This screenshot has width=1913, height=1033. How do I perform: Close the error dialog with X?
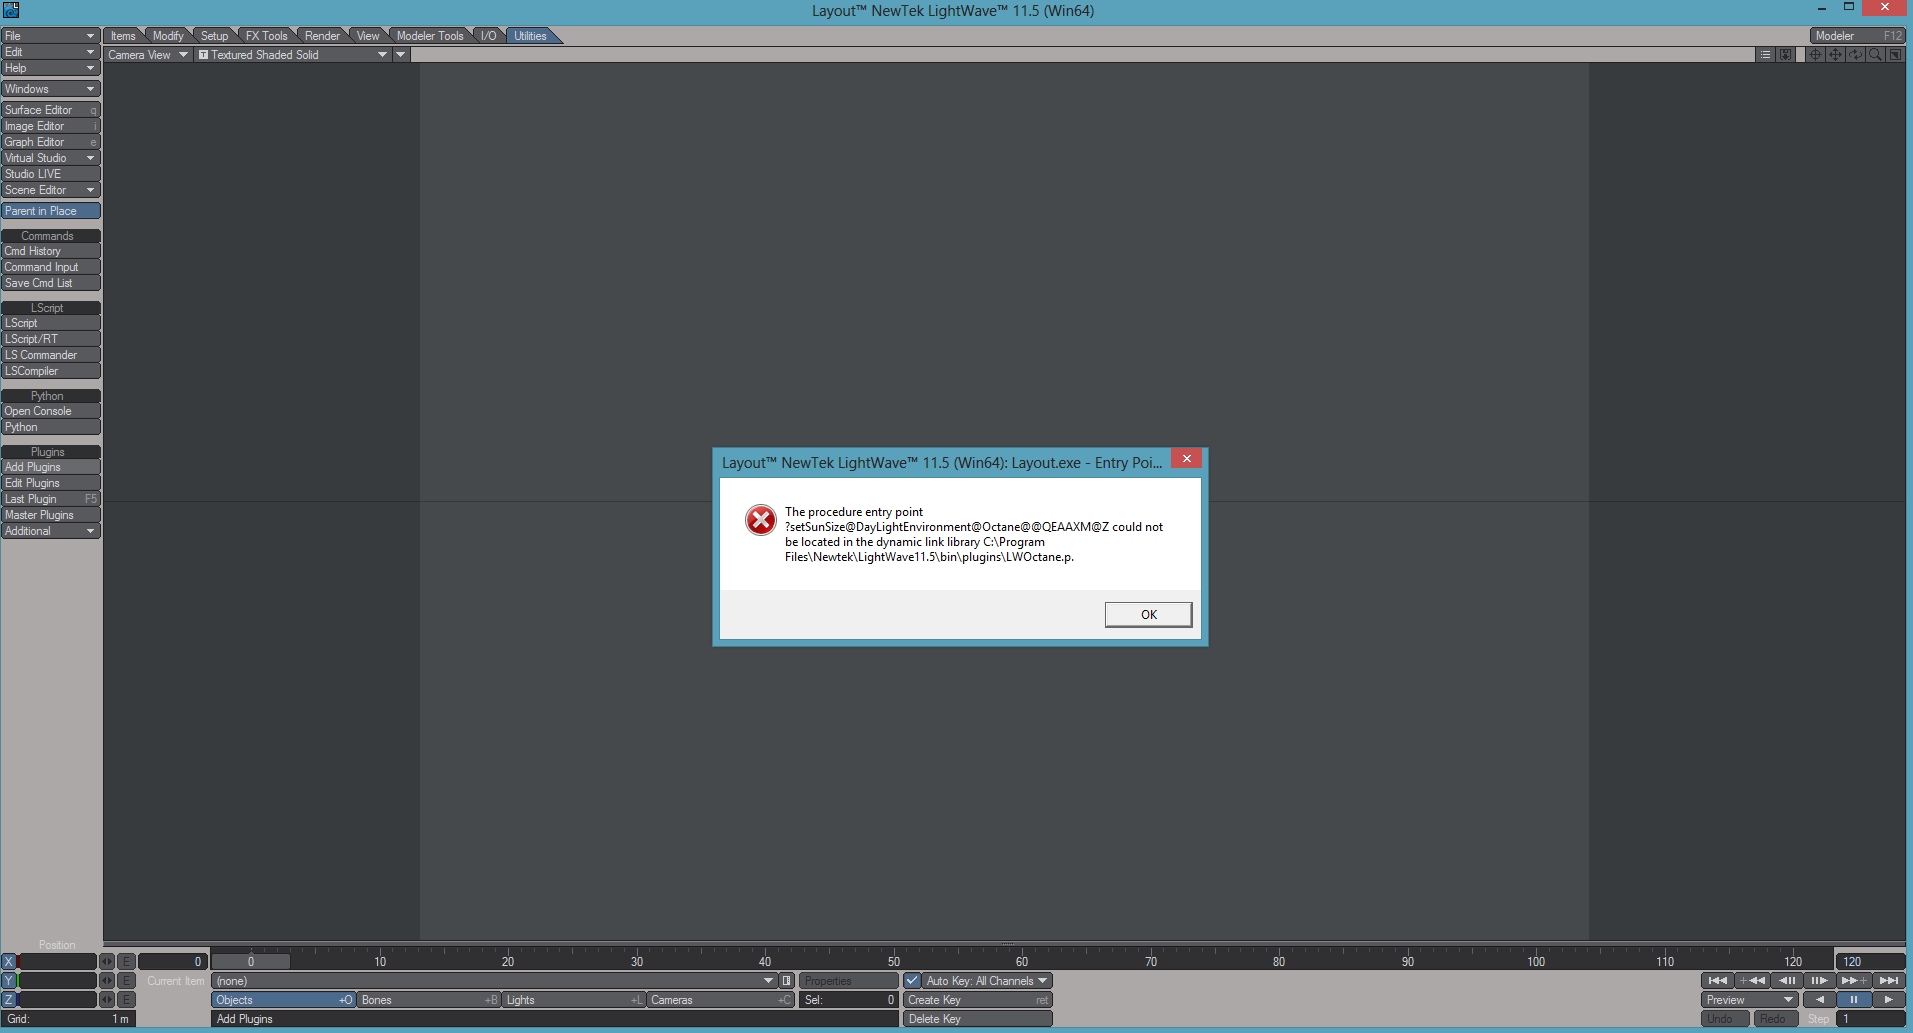pos(1186,459)
